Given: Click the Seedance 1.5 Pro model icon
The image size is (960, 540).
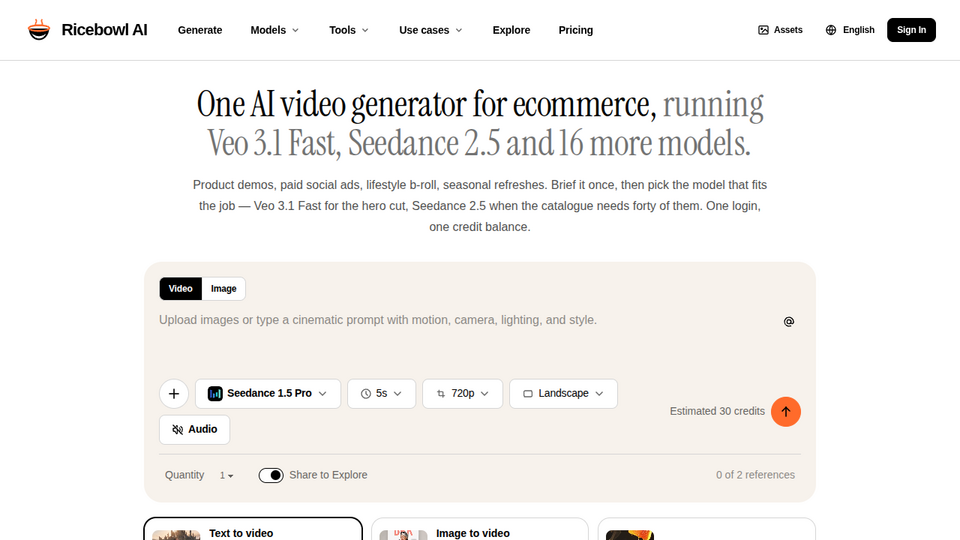Looking at the screenshot, I should pyautogui.click(x=215, y=394).
